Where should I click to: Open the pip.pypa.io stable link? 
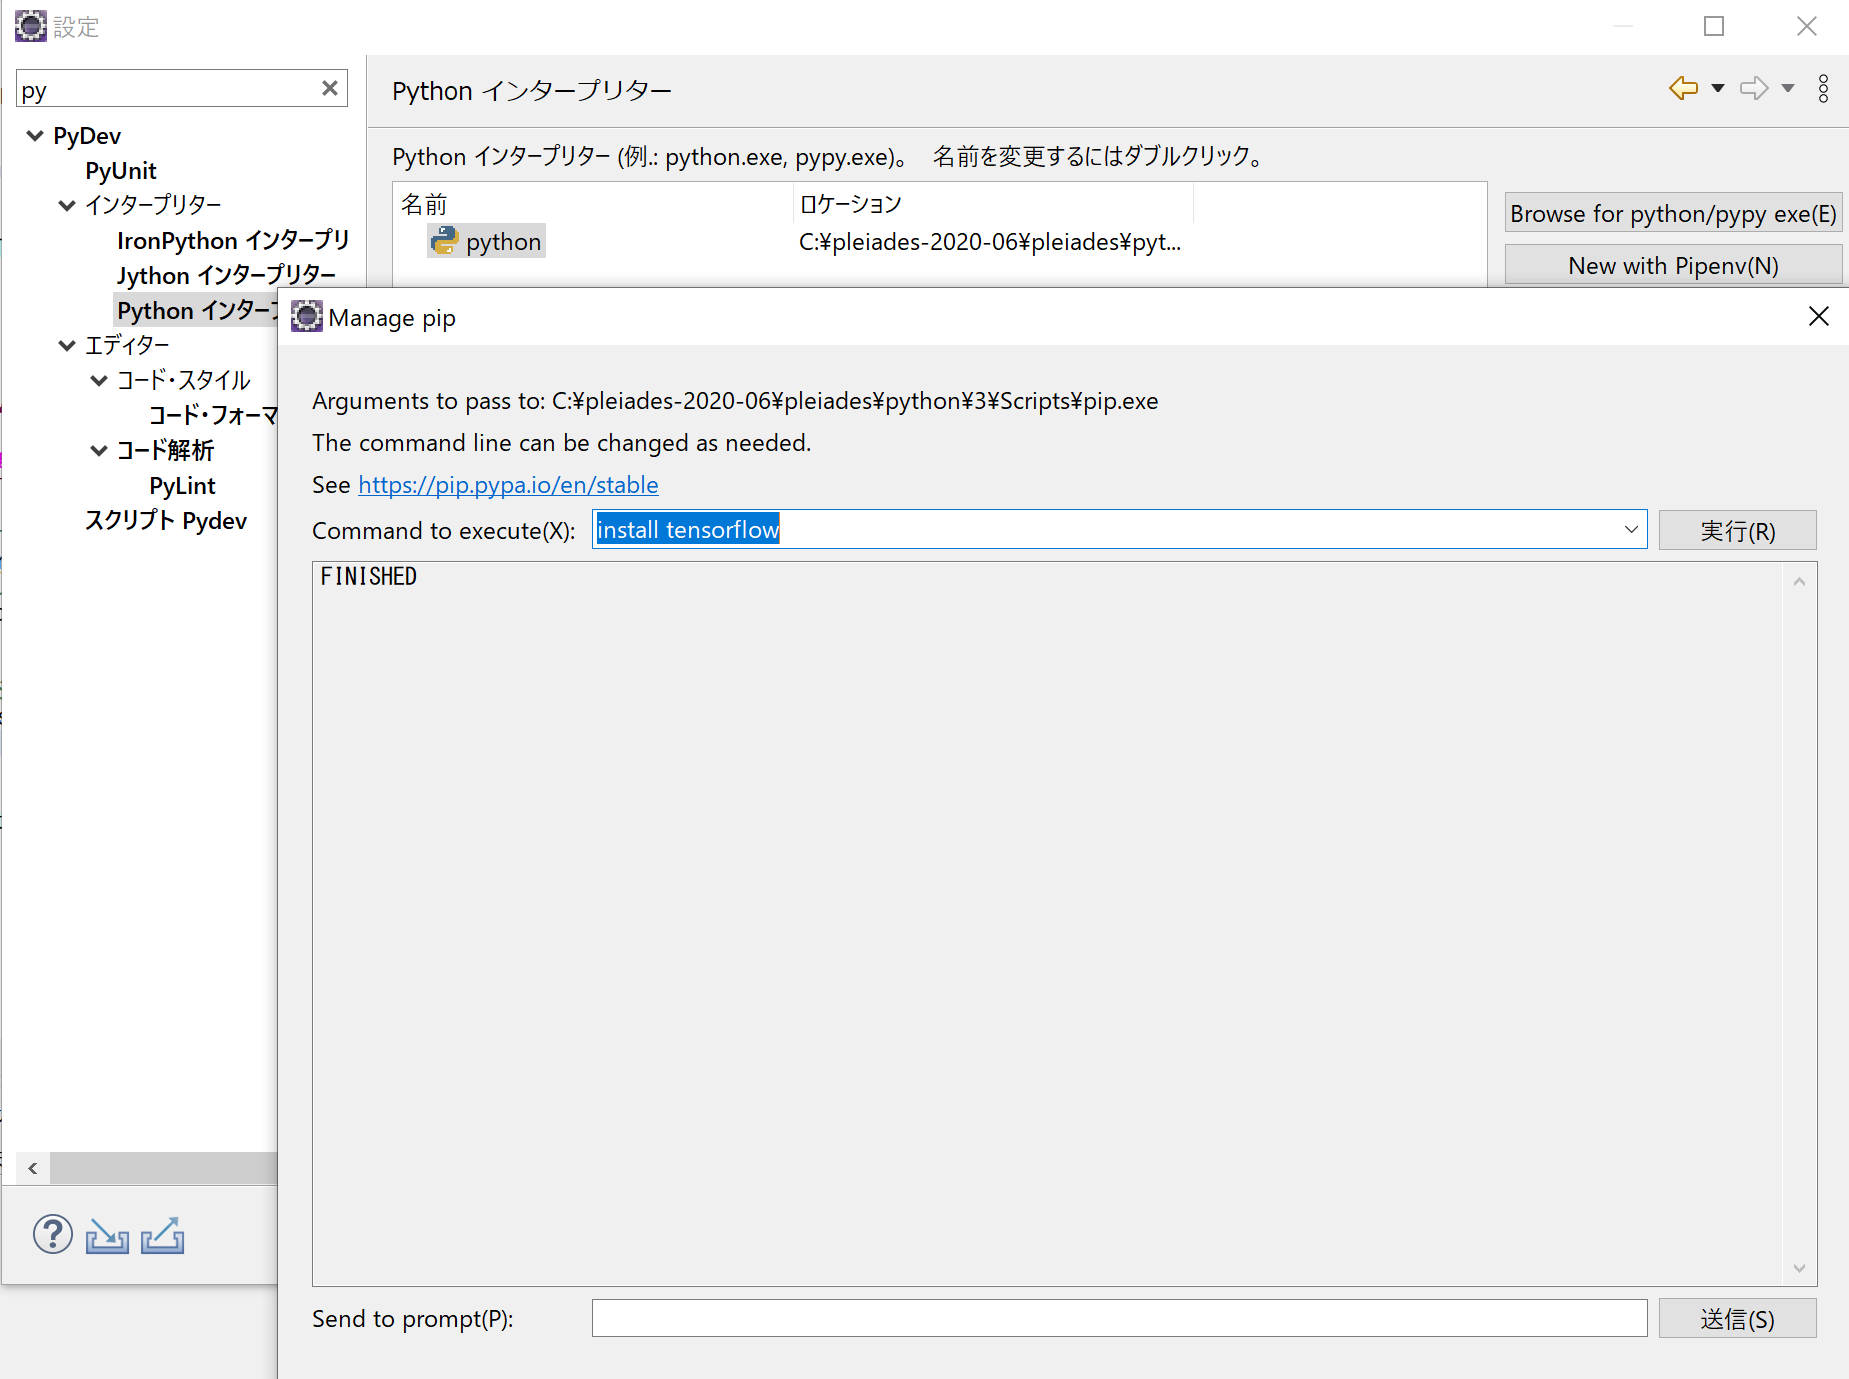point(508,485)
